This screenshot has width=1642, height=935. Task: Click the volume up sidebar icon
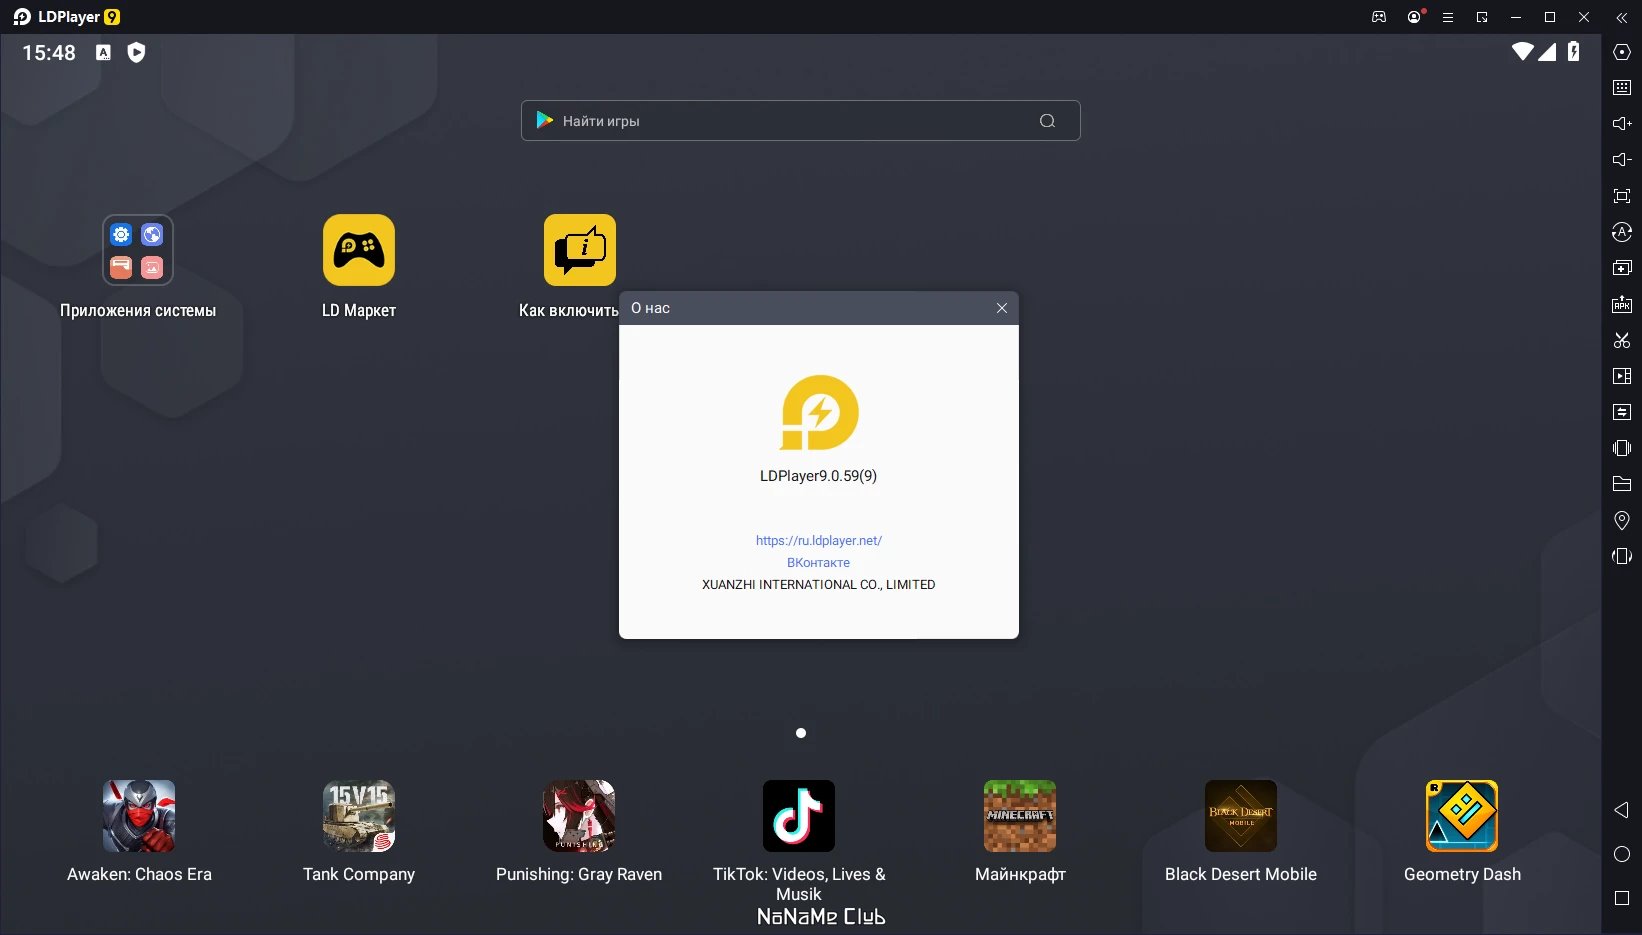[1622, 124]
